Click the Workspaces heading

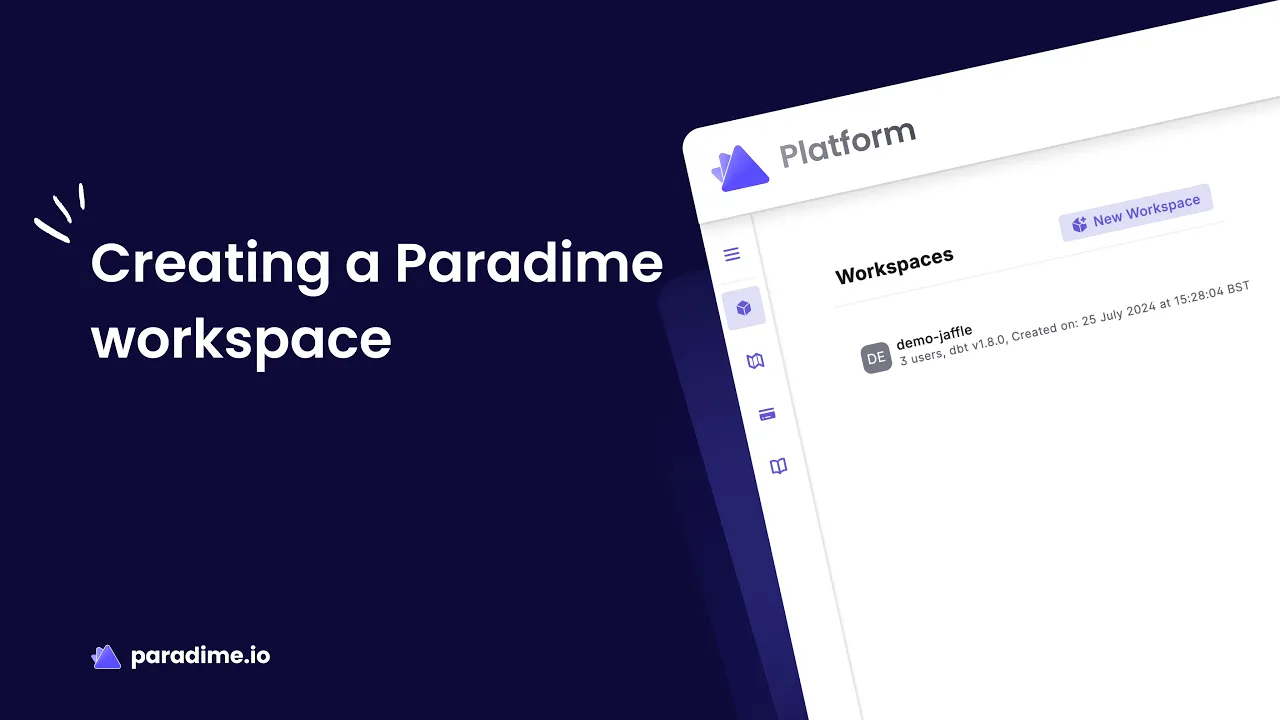[x=894, y=266]
